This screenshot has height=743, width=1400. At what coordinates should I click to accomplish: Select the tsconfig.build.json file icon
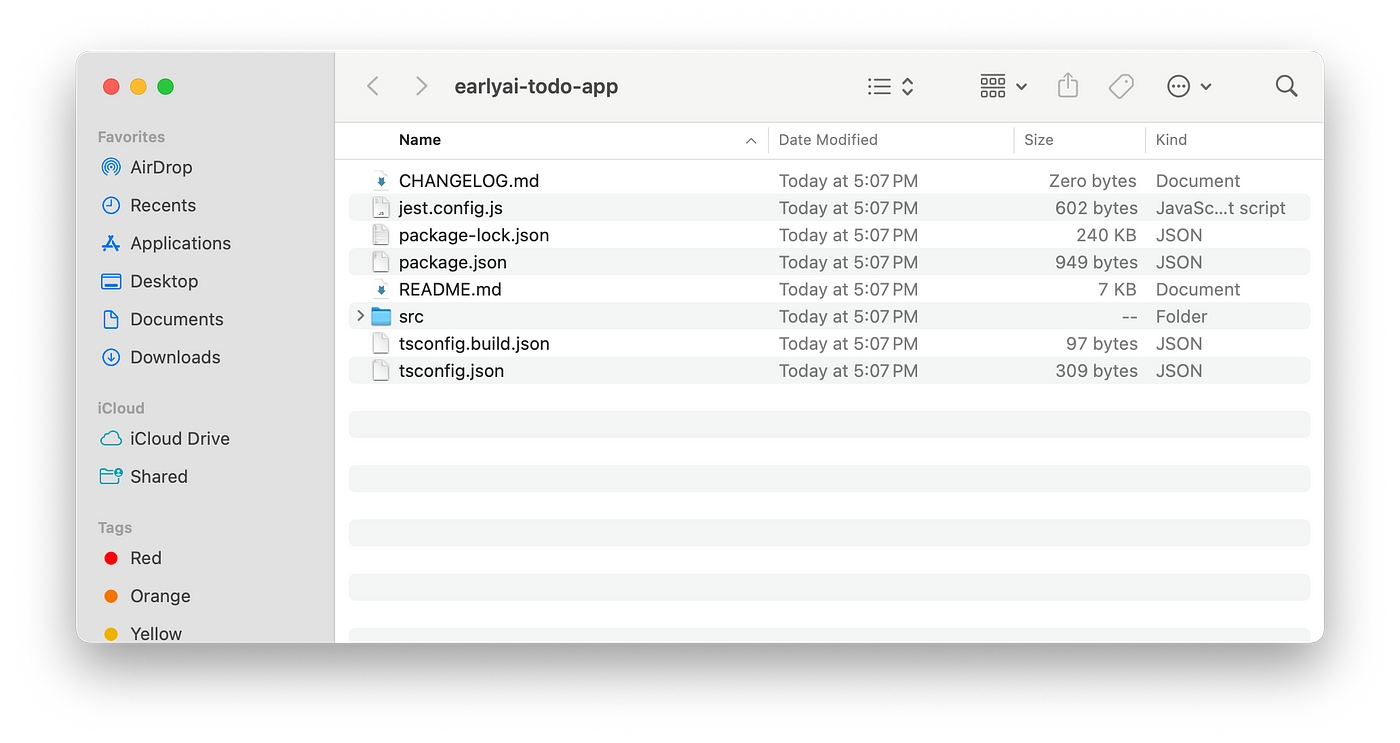pos(381,343)
